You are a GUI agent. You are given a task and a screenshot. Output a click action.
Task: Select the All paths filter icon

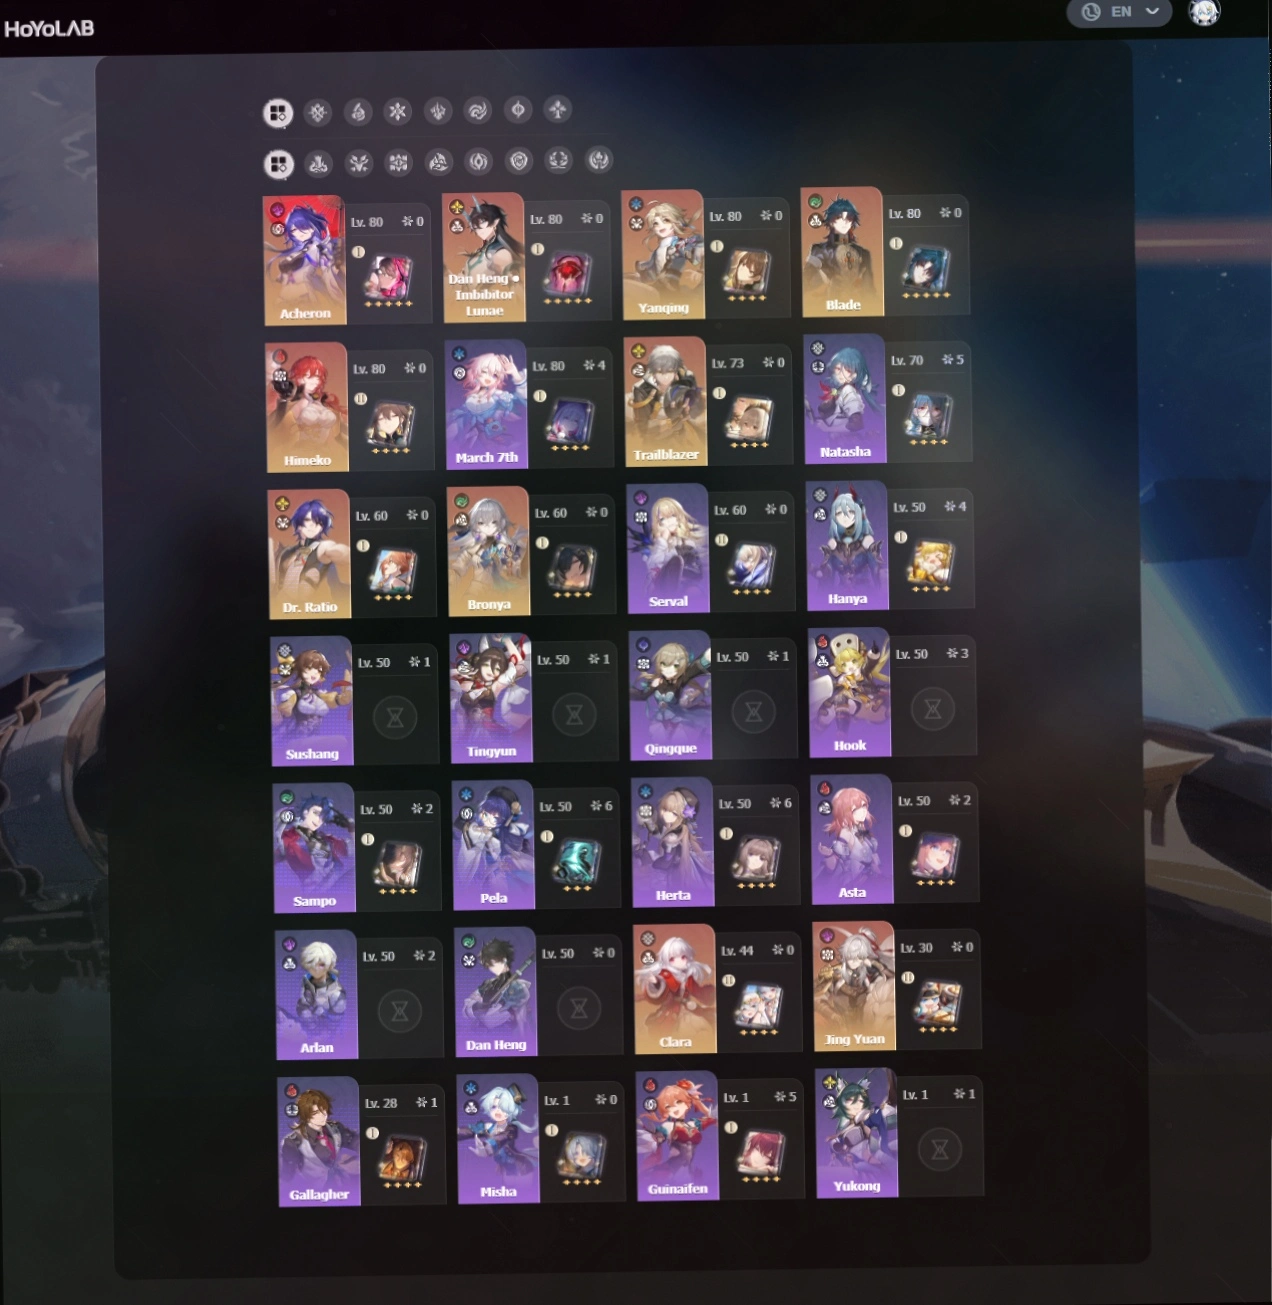(279, 163)
